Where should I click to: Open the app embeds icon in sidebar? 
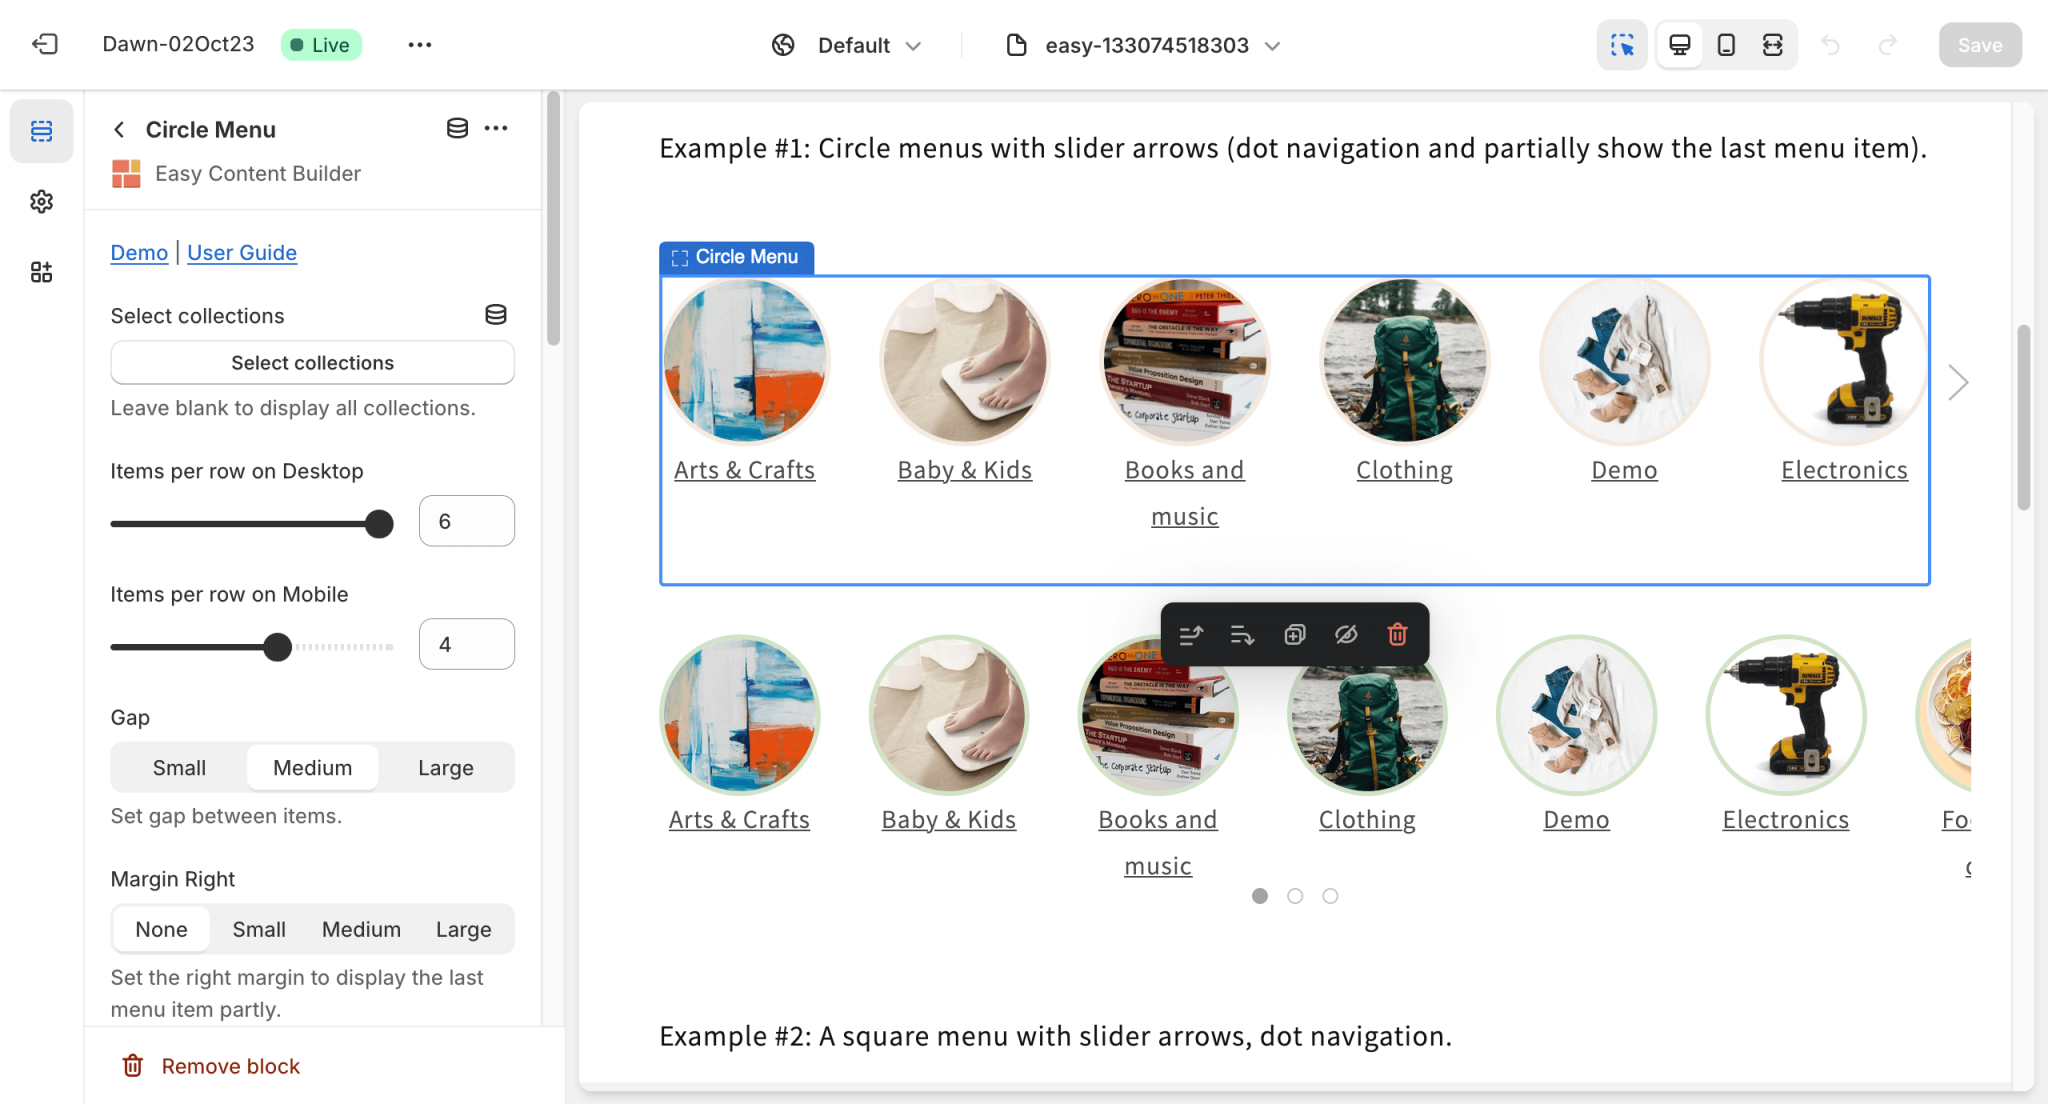point(41,271)
